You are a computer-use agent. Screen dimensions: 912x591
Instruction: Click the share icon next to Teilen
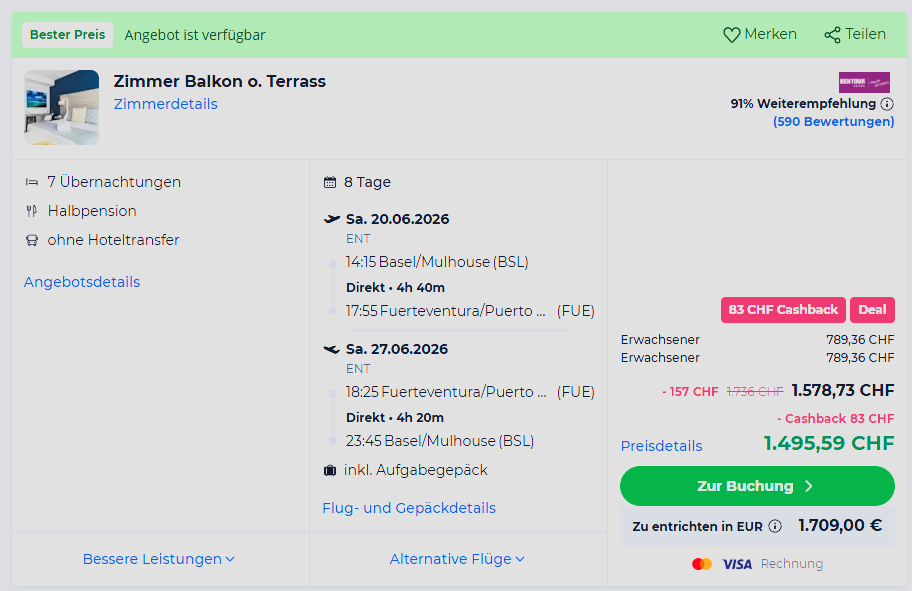832,35
